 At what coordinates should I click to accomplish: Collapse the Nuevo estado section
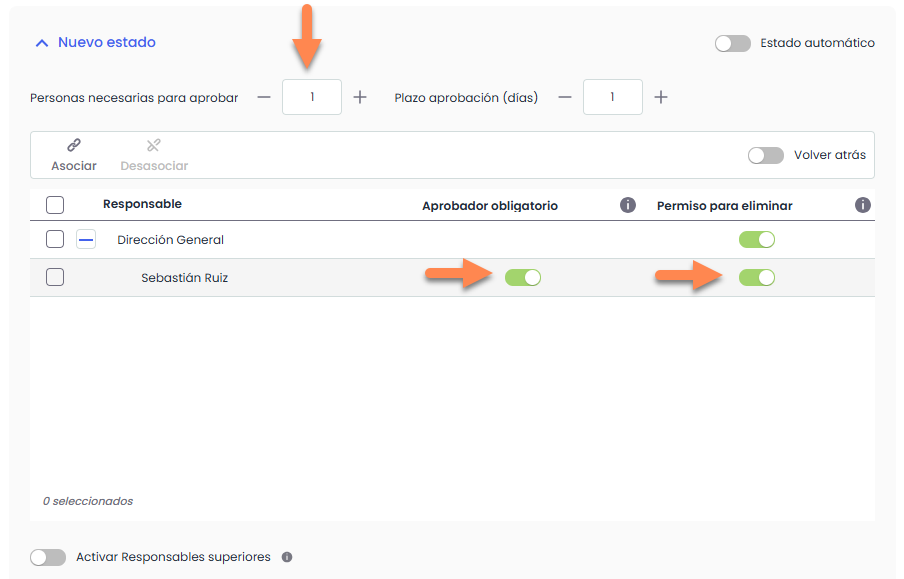(x=42, y=43)
